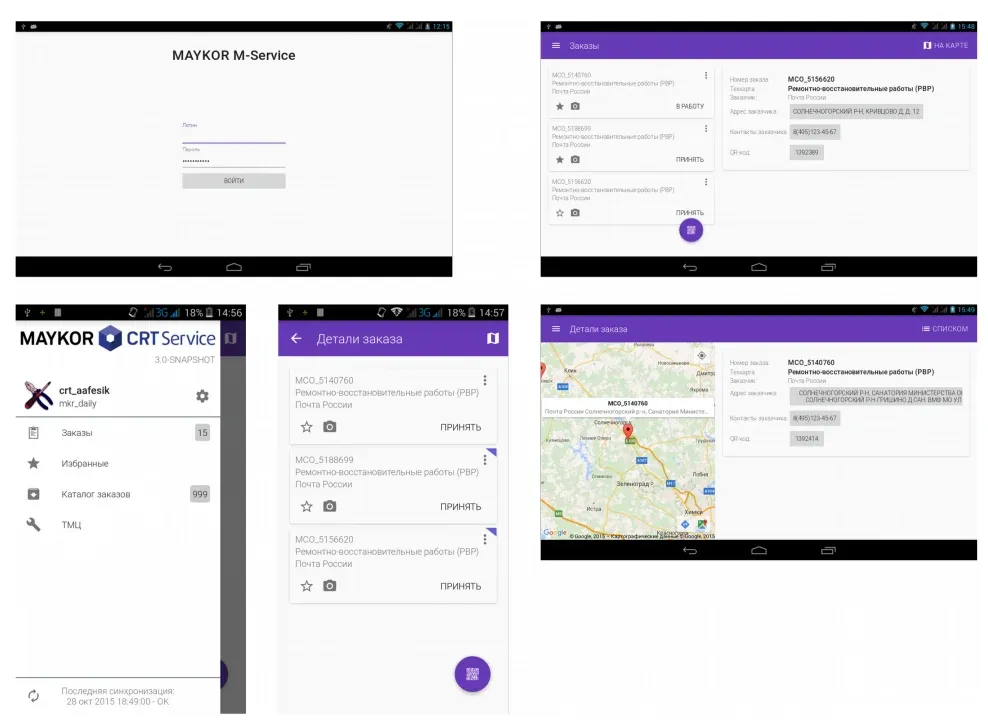Screen dimensions: 988x726
Task: Focus the Пароль password field
Action: tap(234, 161)
